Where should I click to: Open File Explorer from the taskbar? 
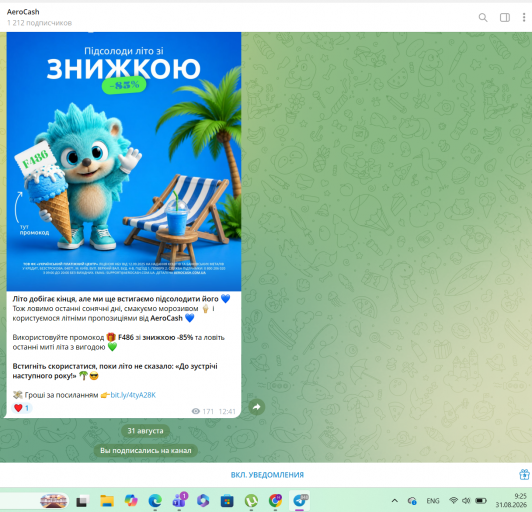coord(107,501)
